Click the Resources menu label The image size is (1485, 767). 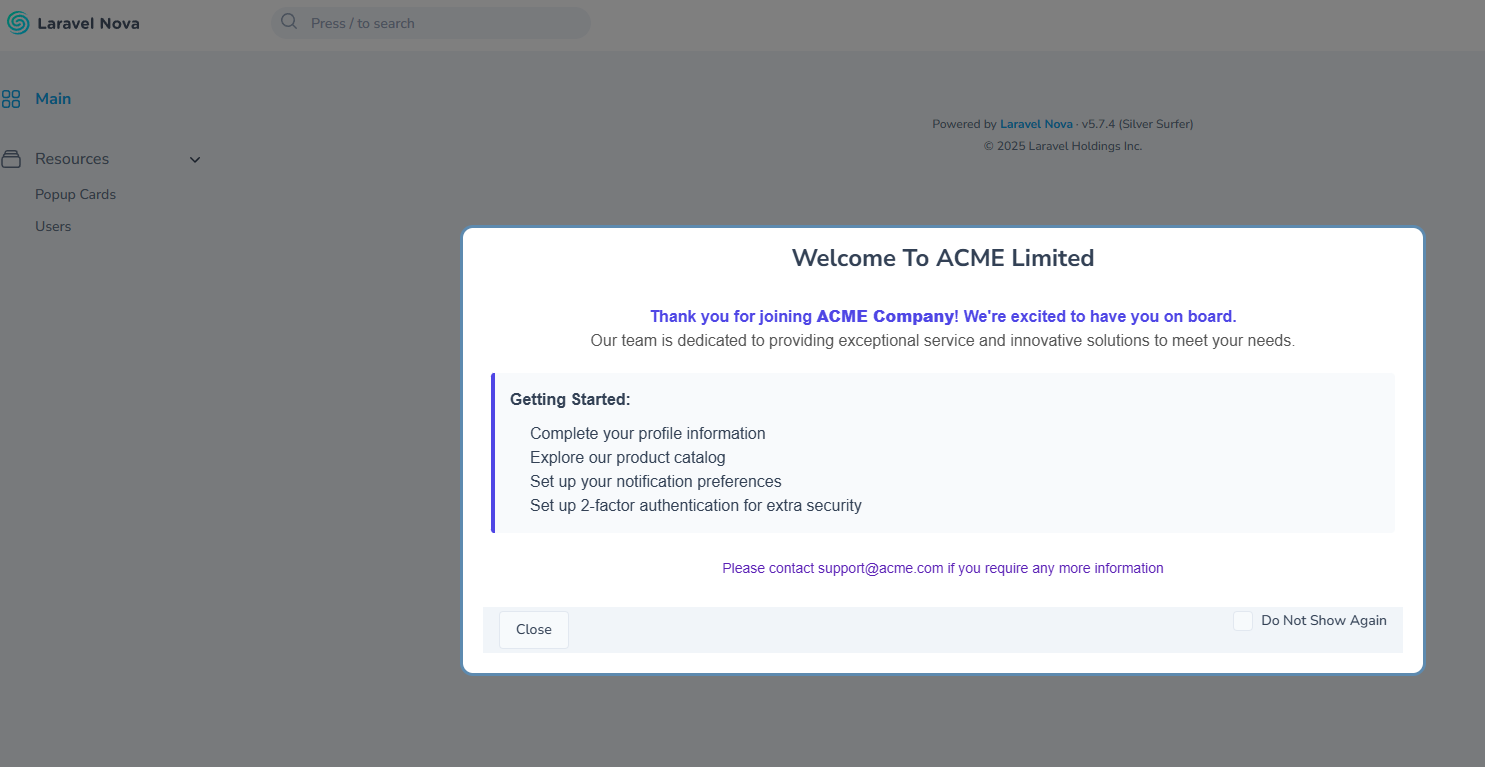click(x=72, y=159)
